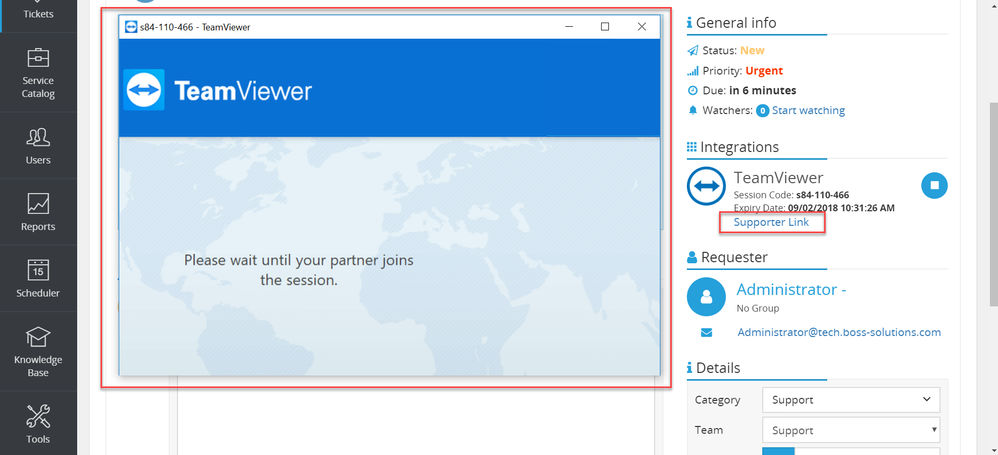The image size is (998, 455).
Task: Open the Scheduler calendar icon
Action: click(38, 270)
